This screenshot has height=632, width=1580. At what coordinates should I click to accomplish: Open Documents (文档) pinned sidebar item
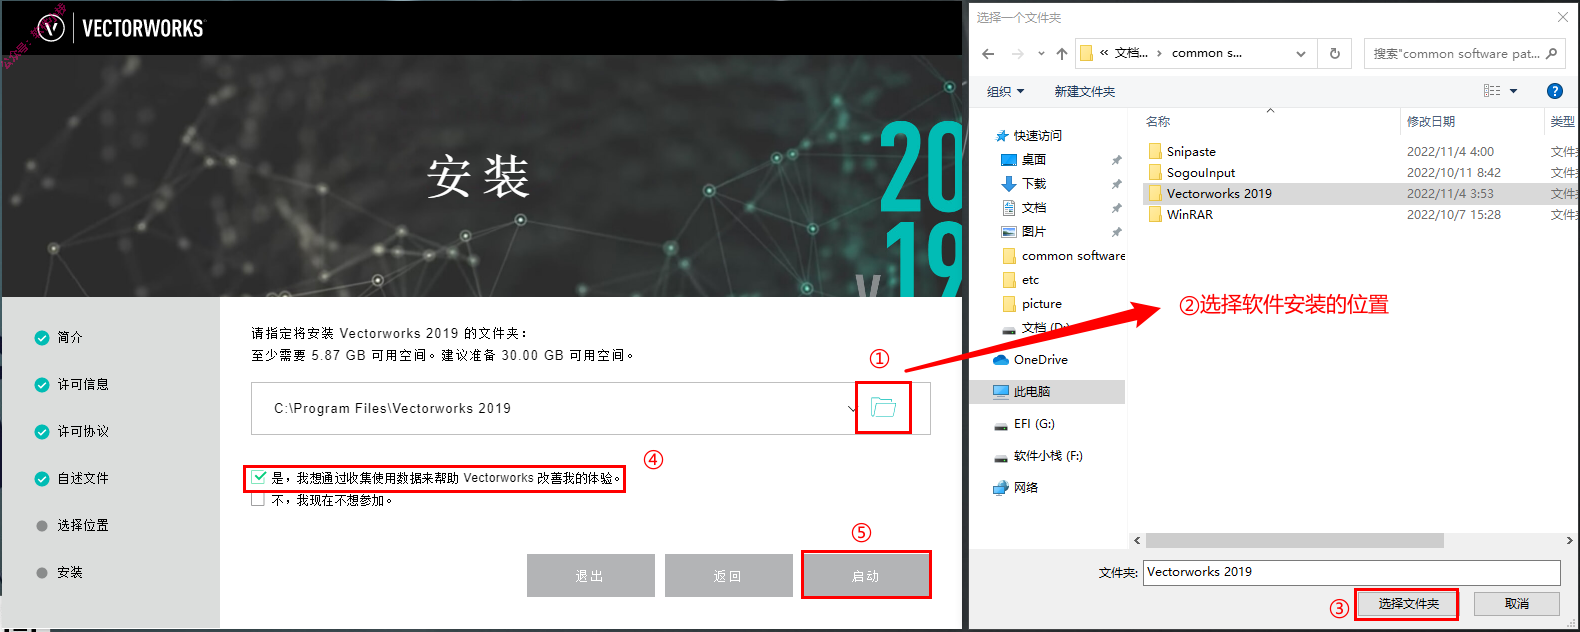(1033, 208)
